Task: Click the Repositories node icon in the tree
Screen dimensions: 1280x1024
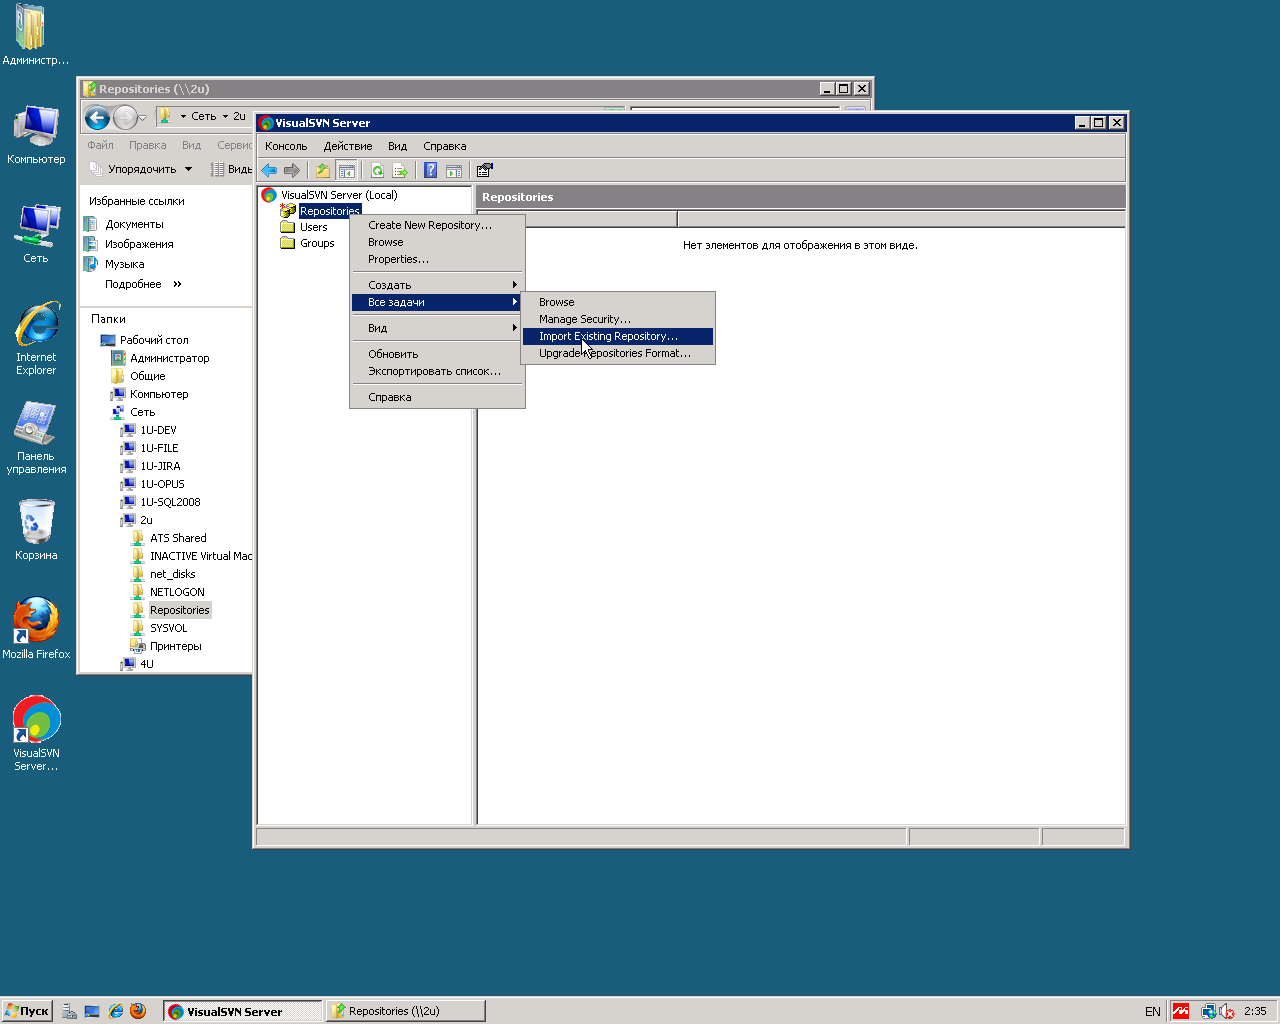Action: [x=288, y=211]
